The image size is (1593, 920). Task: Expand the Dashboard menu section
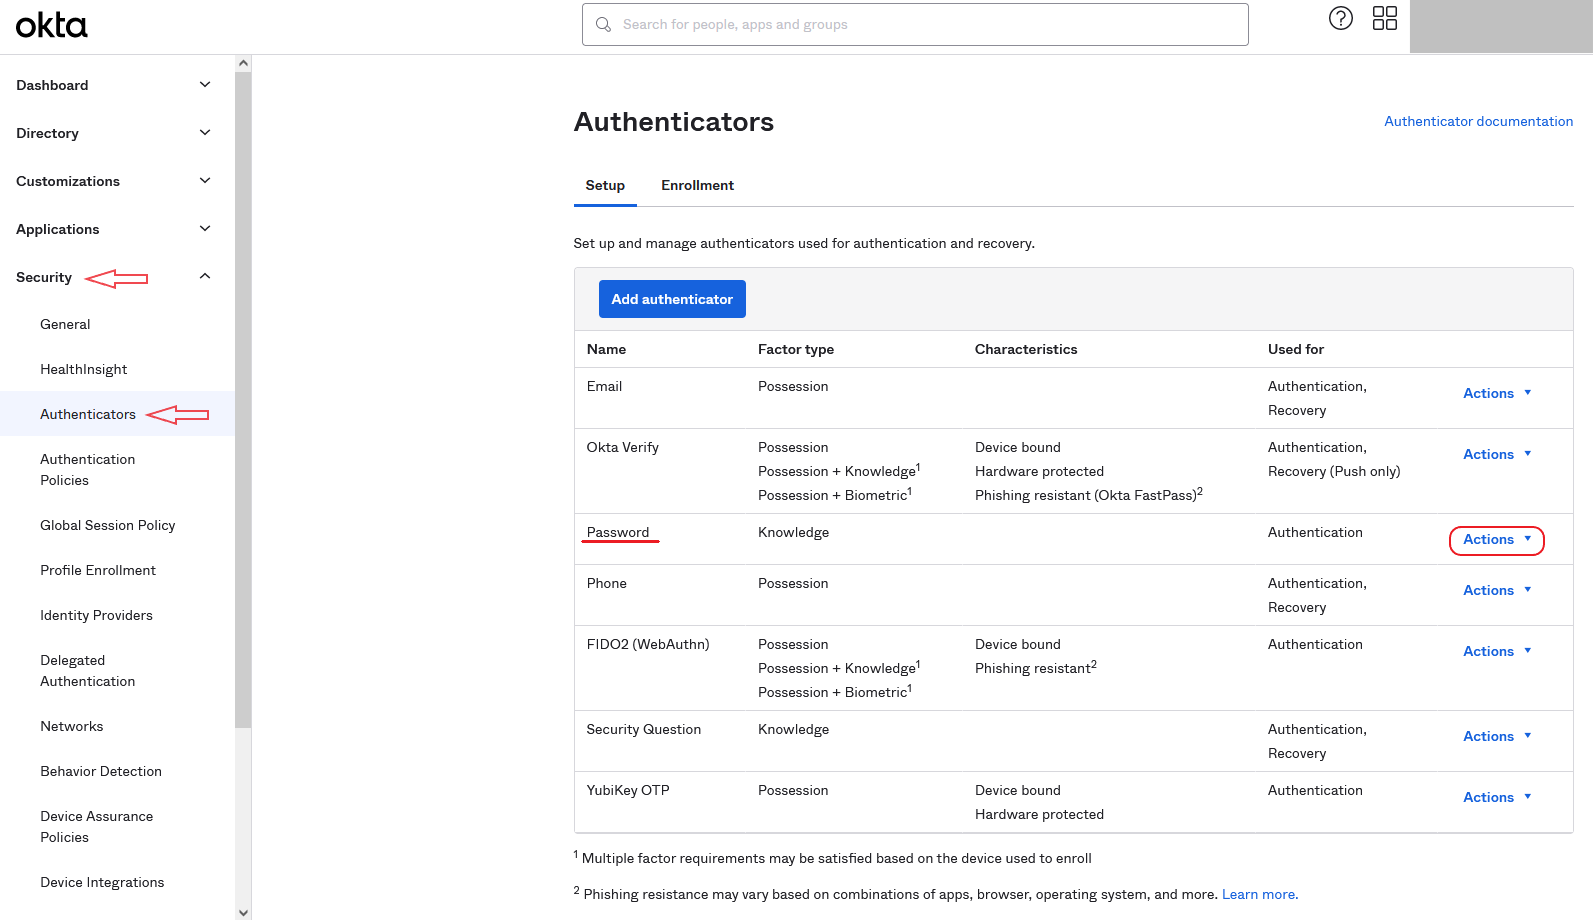click(x=116, y=85)
